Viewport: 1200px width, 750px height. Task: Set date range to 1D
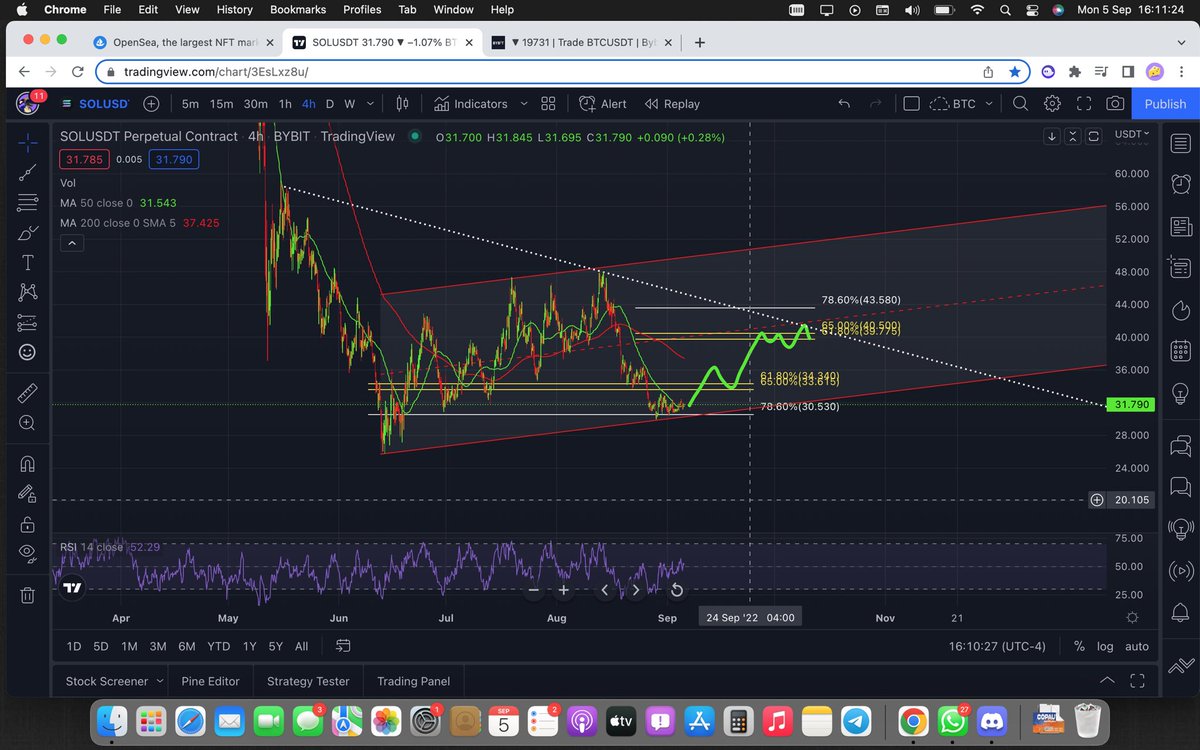point(73,646)
